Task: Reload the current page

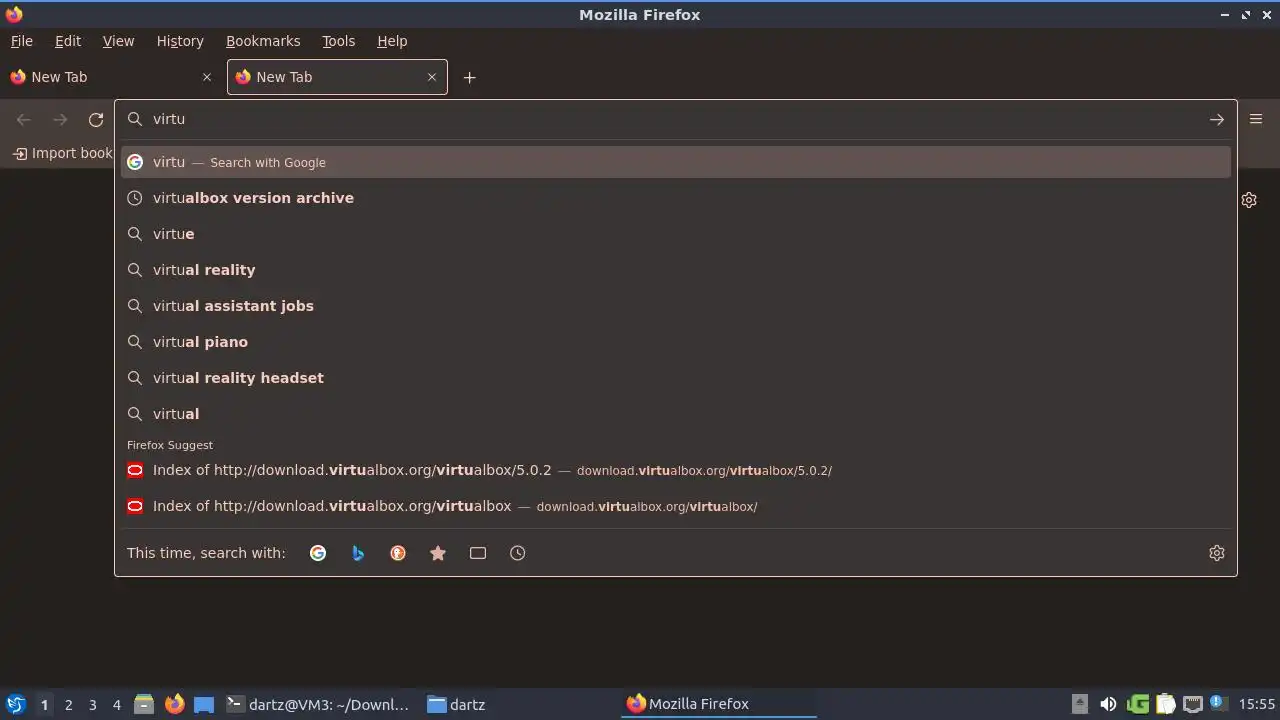Action: pos(96,119)
